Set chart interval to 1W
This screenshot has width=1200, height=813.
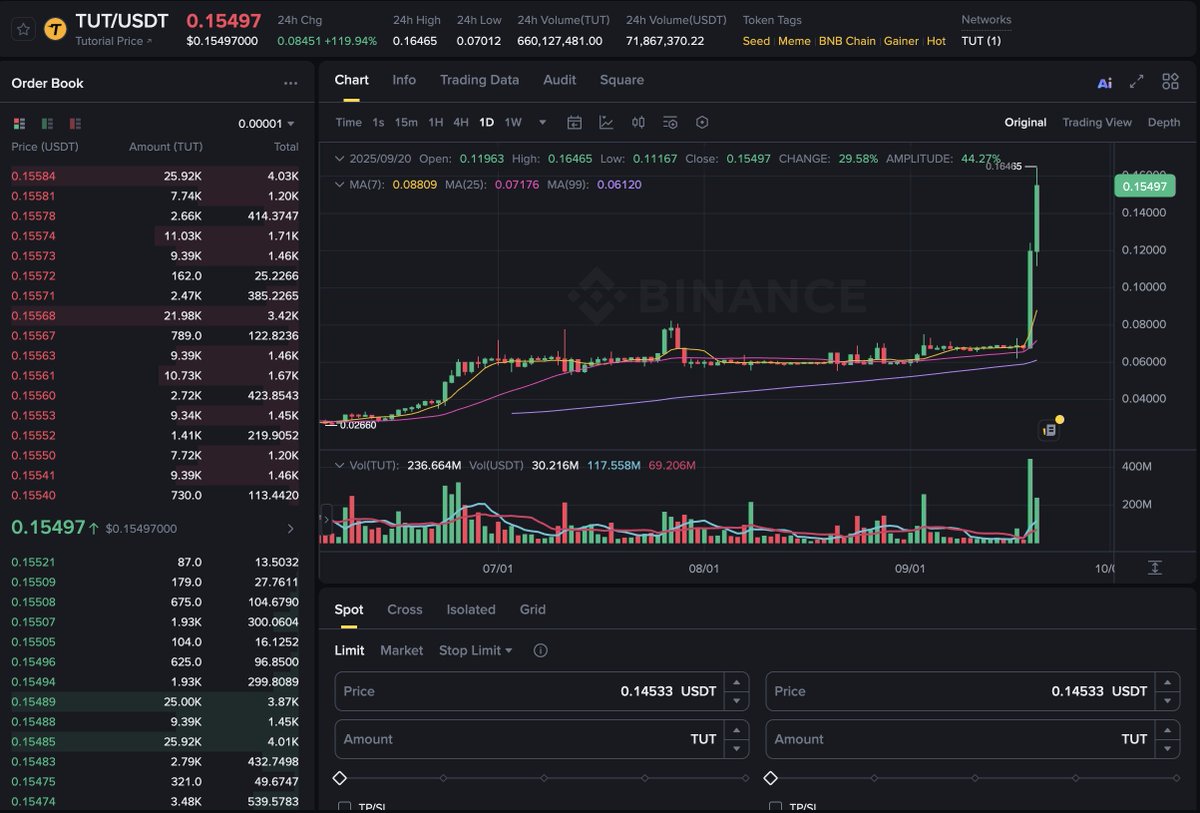[x=513, y=122]
